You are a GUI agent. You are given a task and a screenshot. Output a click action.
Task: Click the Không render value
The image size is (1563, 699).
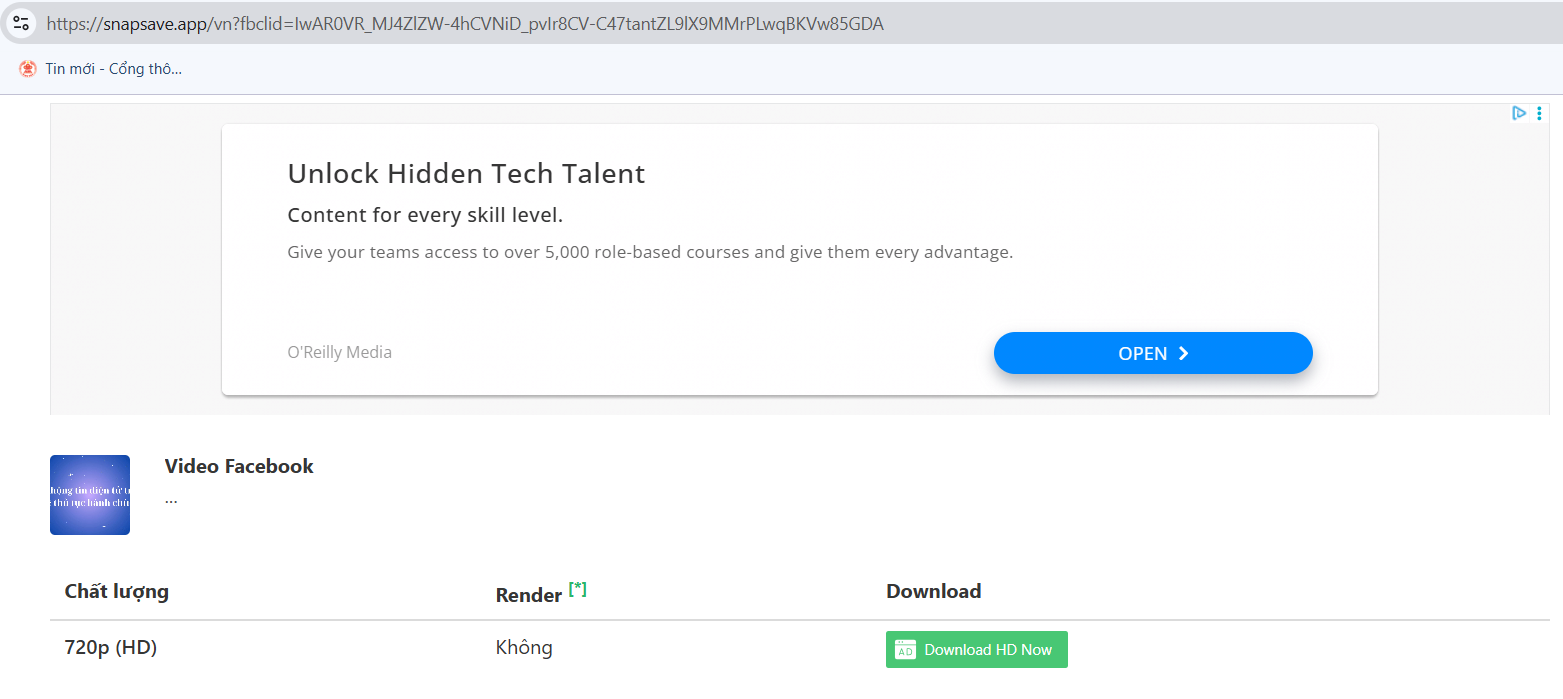tap(524, 647)
